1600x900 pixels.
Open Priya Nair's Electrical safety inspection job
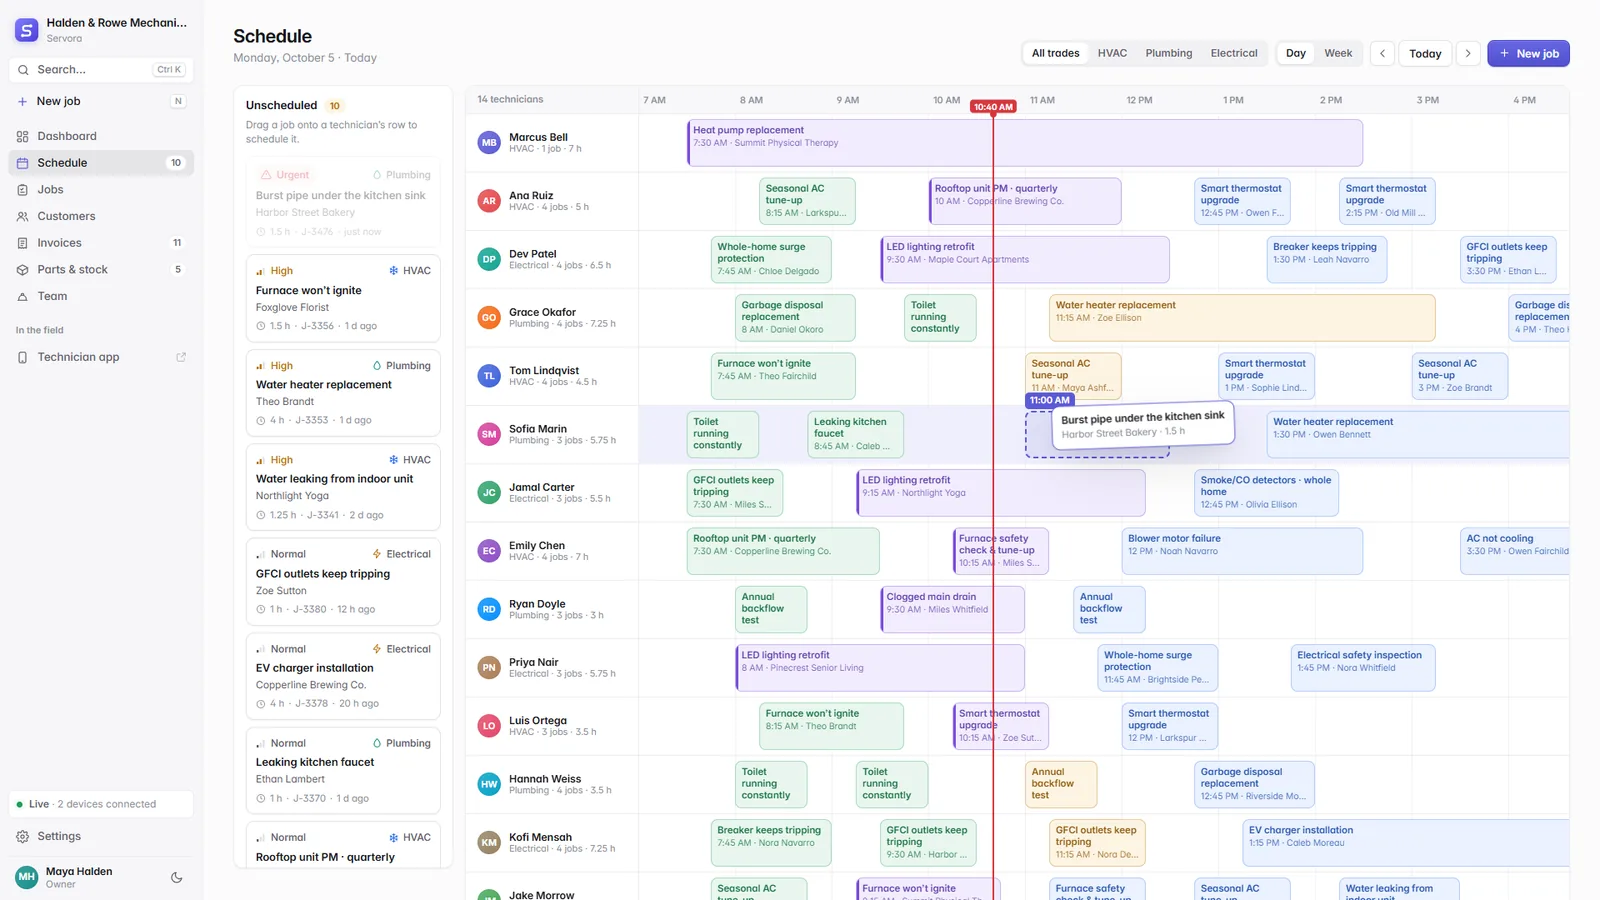tap(1363, 667)
